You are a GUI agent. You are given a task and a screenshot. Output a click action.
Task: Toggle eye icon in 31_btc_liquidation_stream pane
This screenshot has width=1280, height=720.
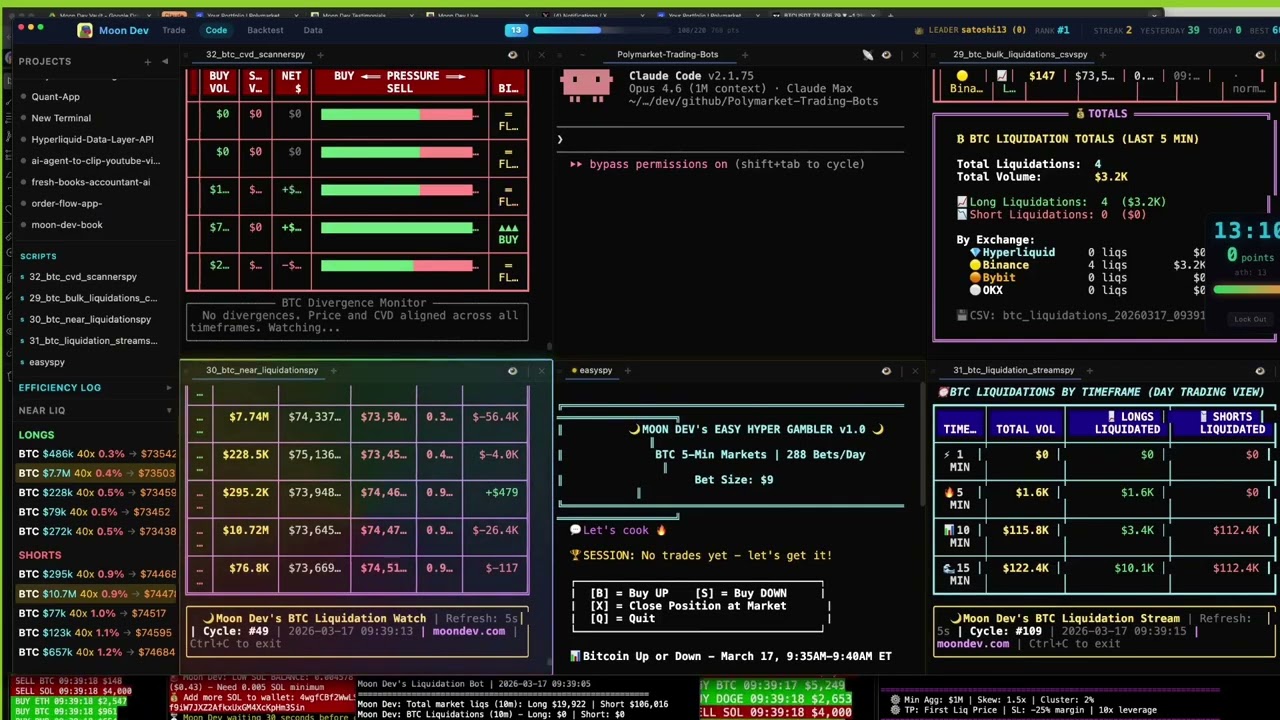(x=1260, y=370)
